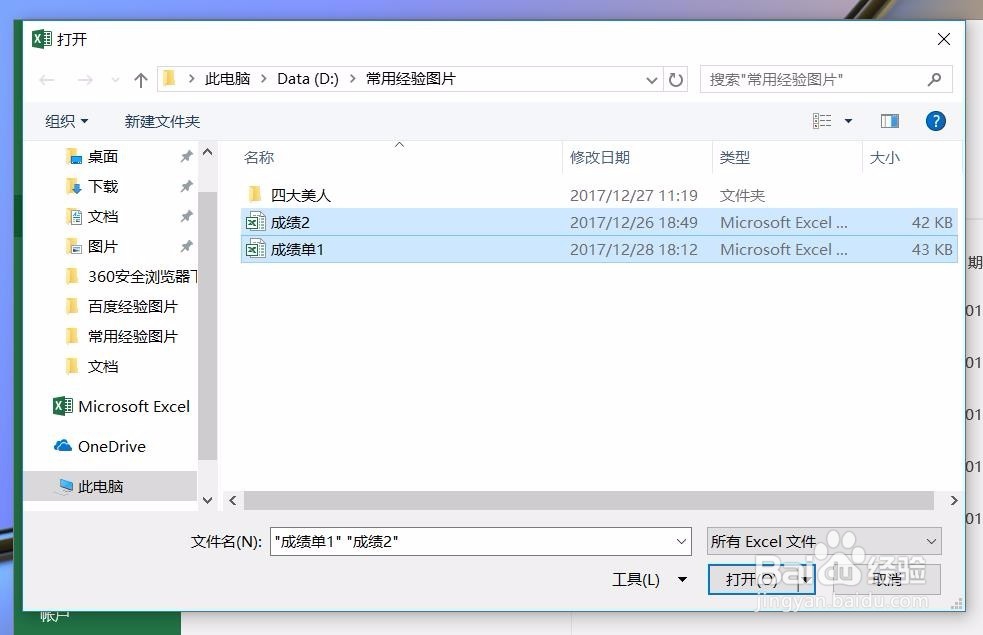Click the forward navigation arrow
Viewport: 983px width, 635px height.
click(x=85, y=79)
